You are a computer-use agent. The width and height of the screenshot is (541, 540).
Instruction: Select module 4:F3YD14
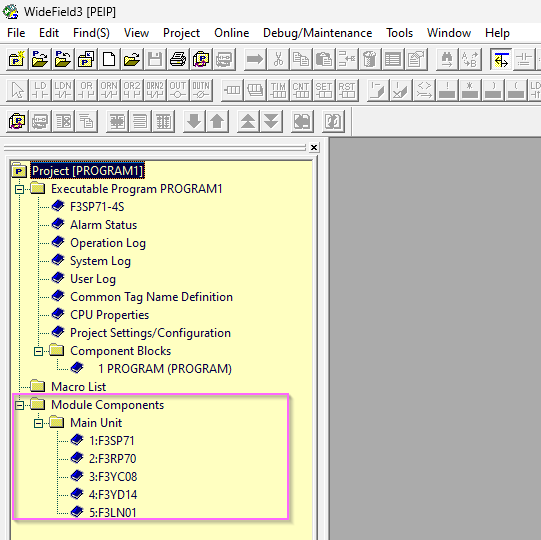pyautogui.click(x=113, y=495)
